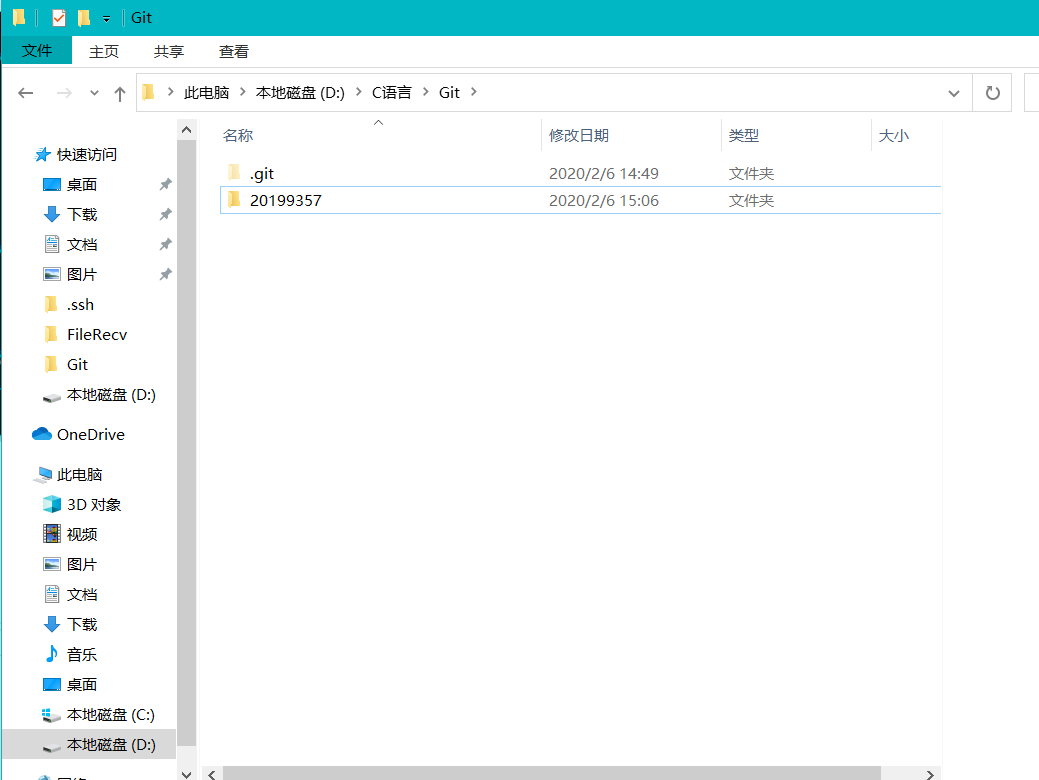Click Git in the address breadcrumb
1039x780 pixels.
[x=449, y=93]
